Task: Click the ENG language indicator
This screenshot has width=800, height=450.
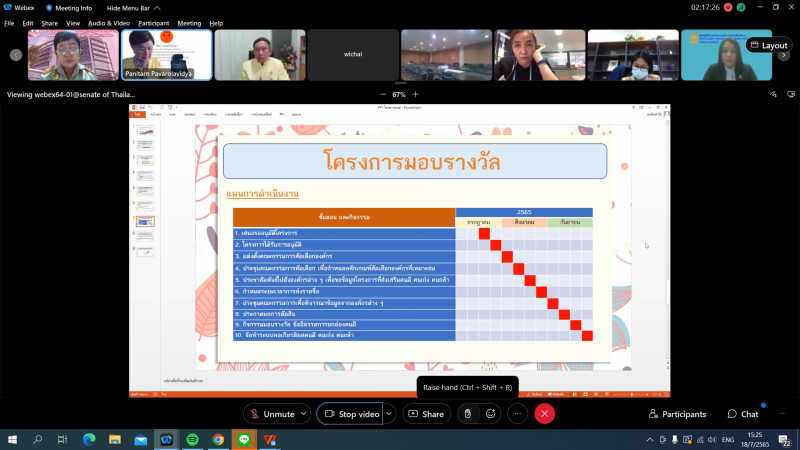Action: 728,439
